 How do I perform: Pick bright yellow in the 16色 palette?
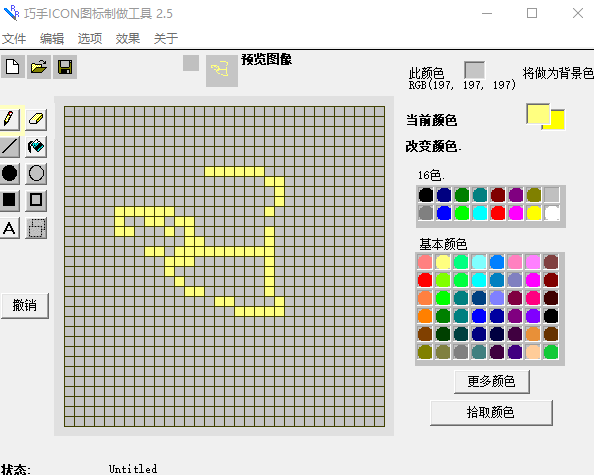[x=534, y=213]
